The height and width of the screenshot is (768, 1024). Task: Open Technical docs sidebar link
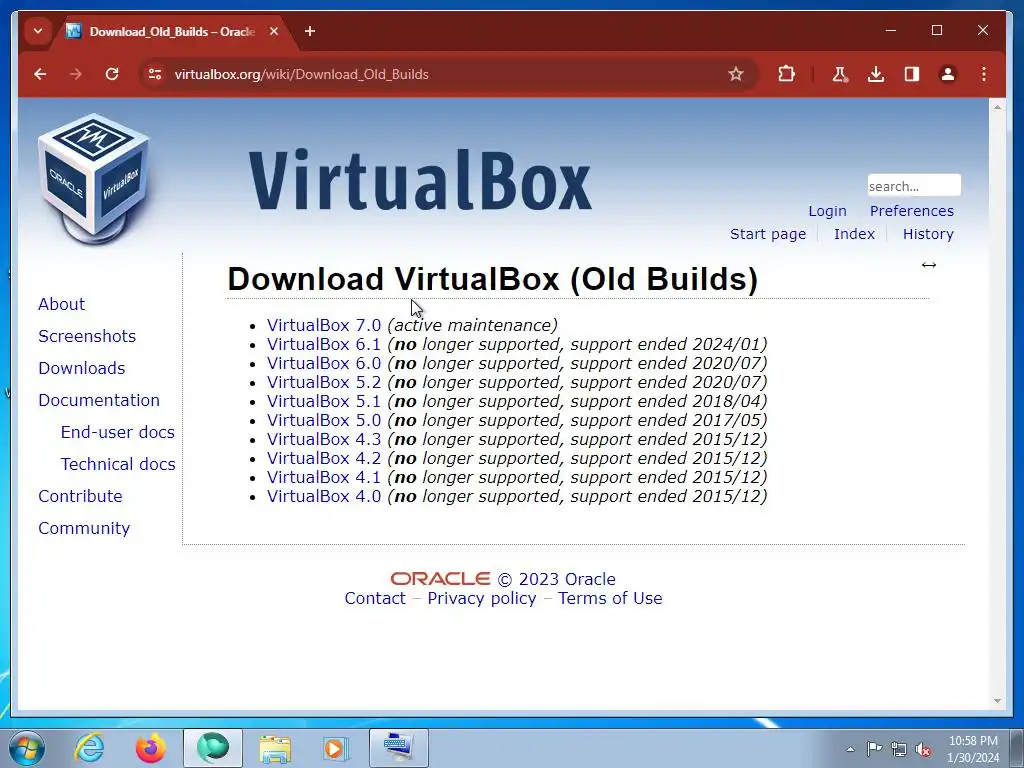pos(118,464)
